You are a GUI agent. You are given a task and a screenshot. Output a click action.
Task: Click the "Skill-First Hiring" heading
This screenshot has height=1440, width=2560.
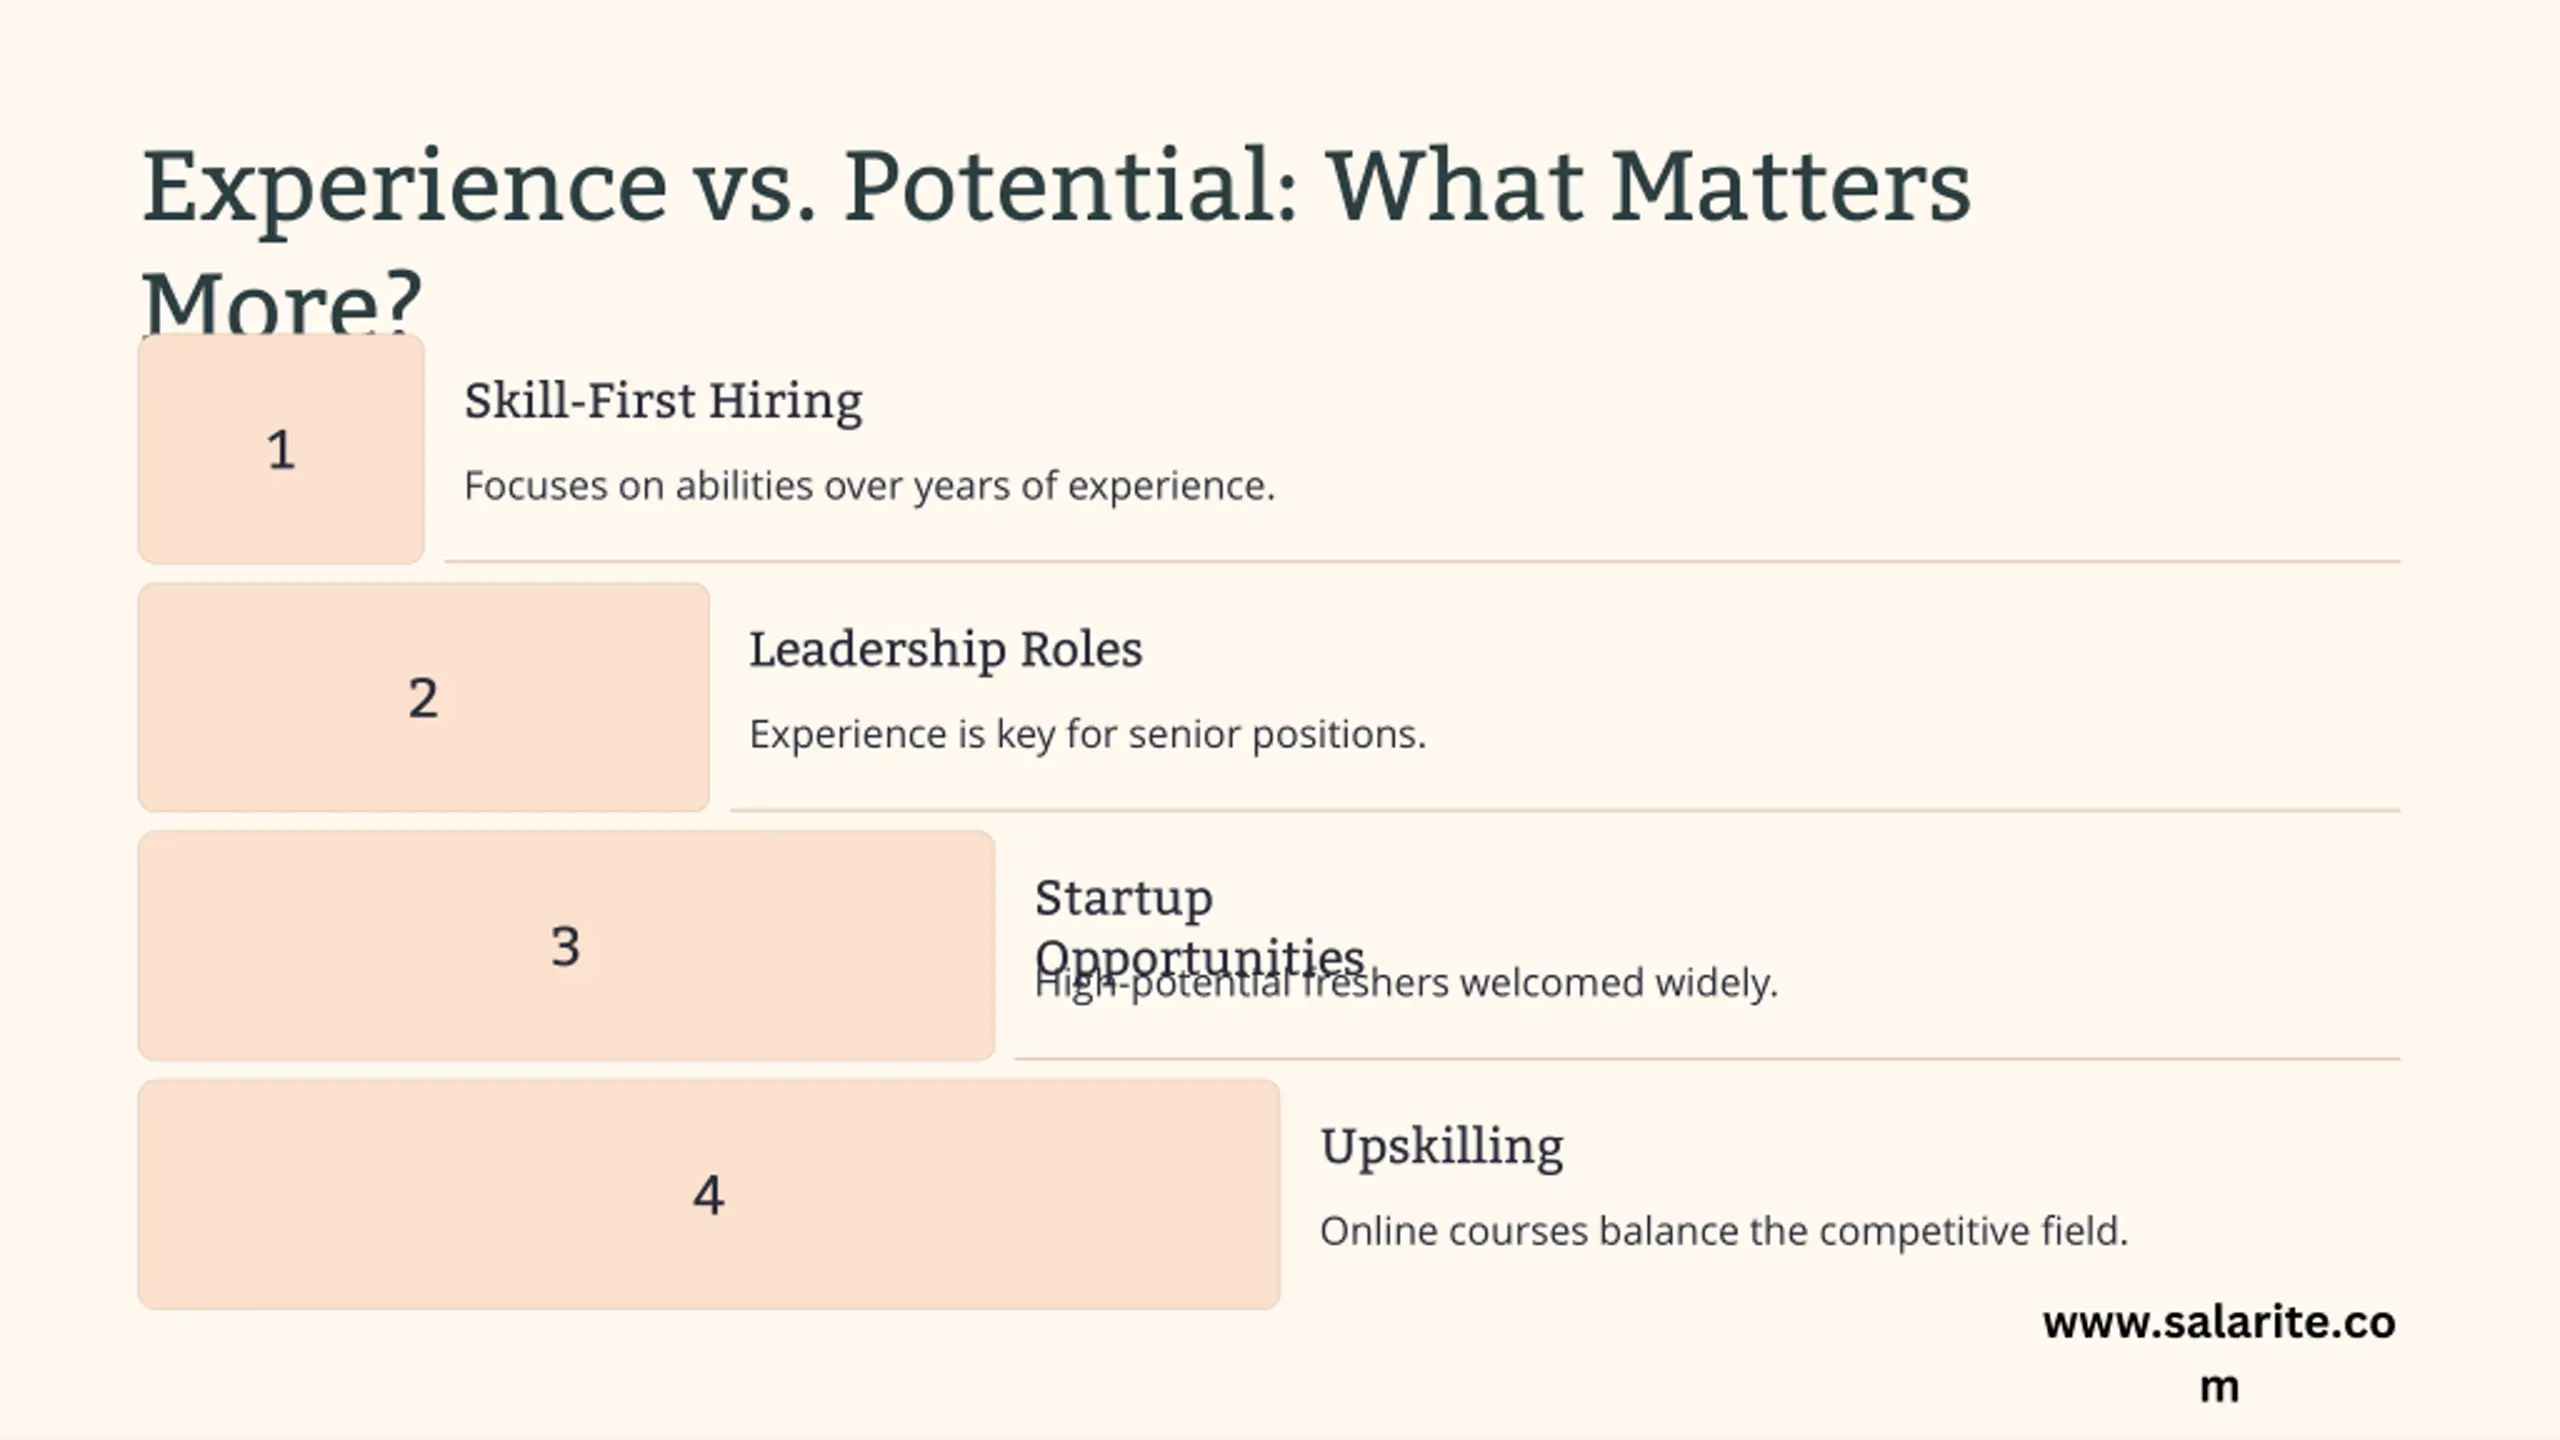tap(663, 401)
